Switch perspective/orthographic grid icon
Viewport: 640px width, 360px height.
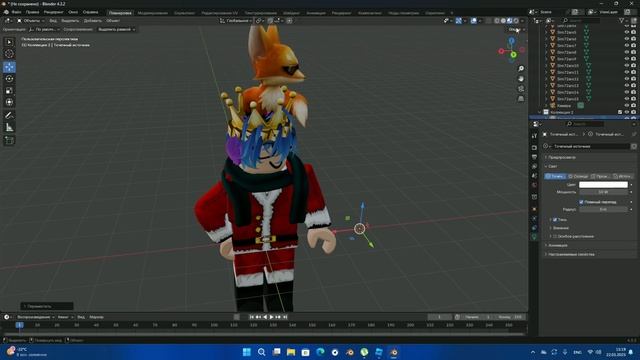pos(521,99)
